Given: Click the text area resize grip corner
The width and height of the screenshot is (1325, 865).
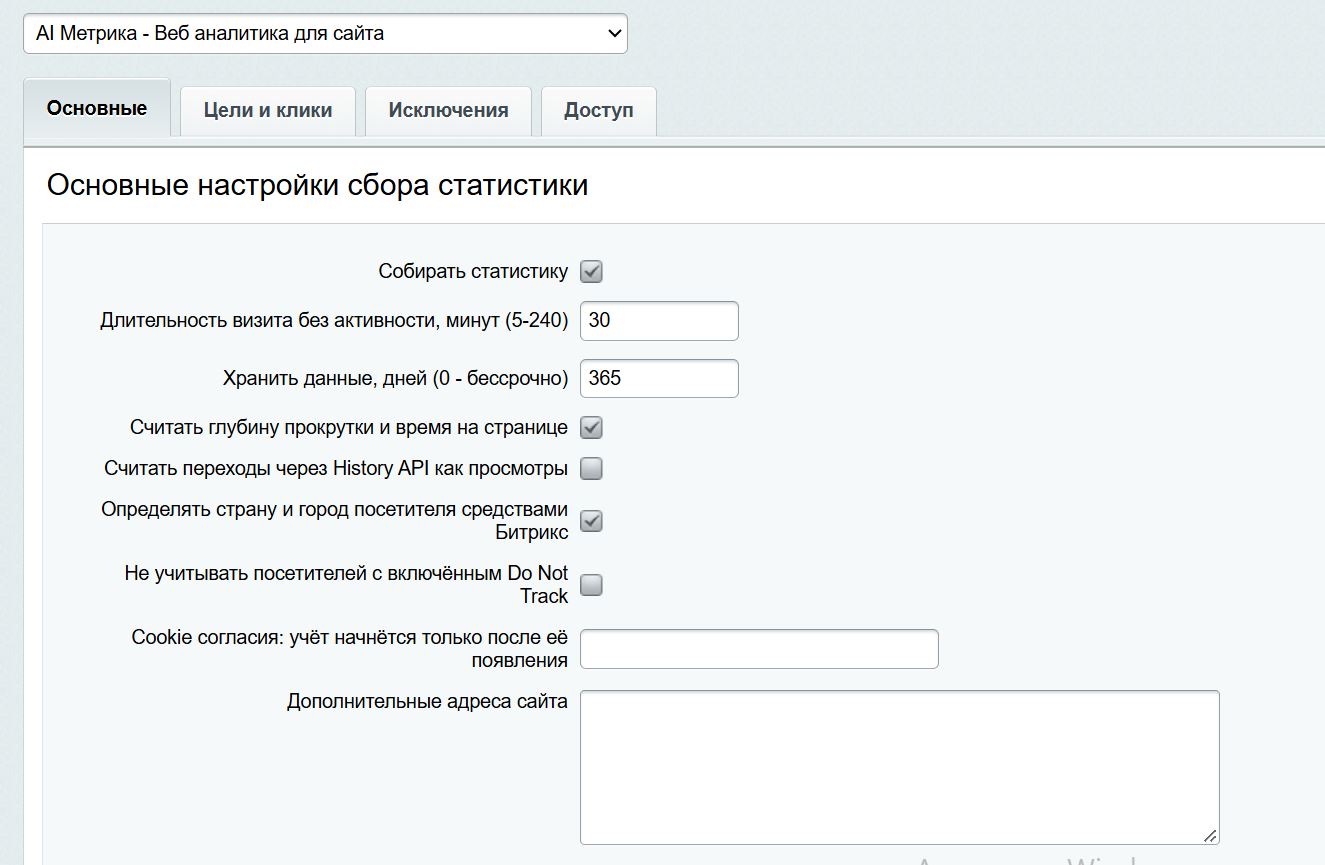Looking at the screenshot, I should [x=1210, y=835].
